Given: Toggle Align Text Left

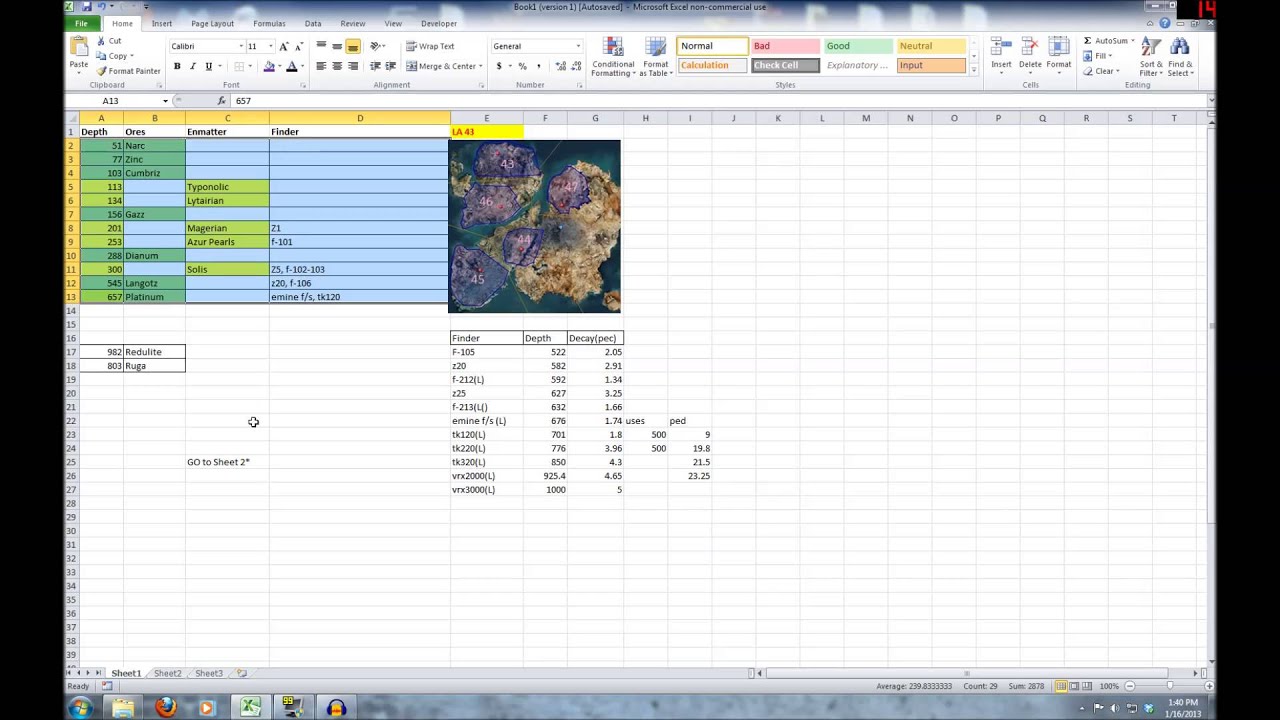Looking at the screenshot, I should pos(321,66).
